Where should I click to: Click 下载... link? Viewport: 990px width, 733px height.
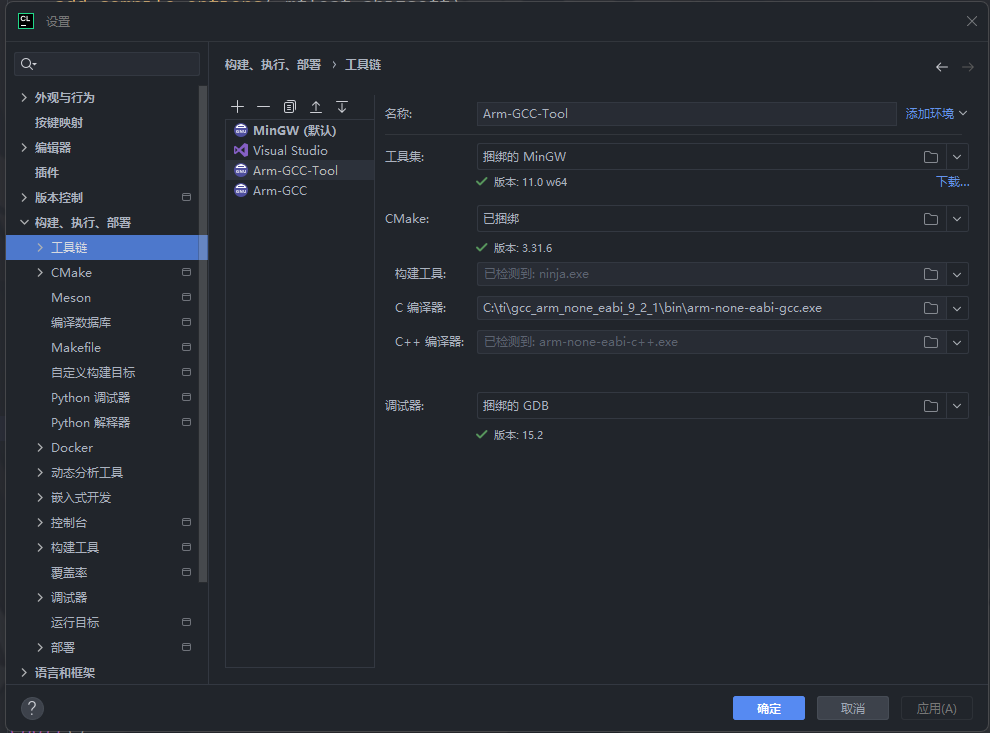[x=952, y=182]
